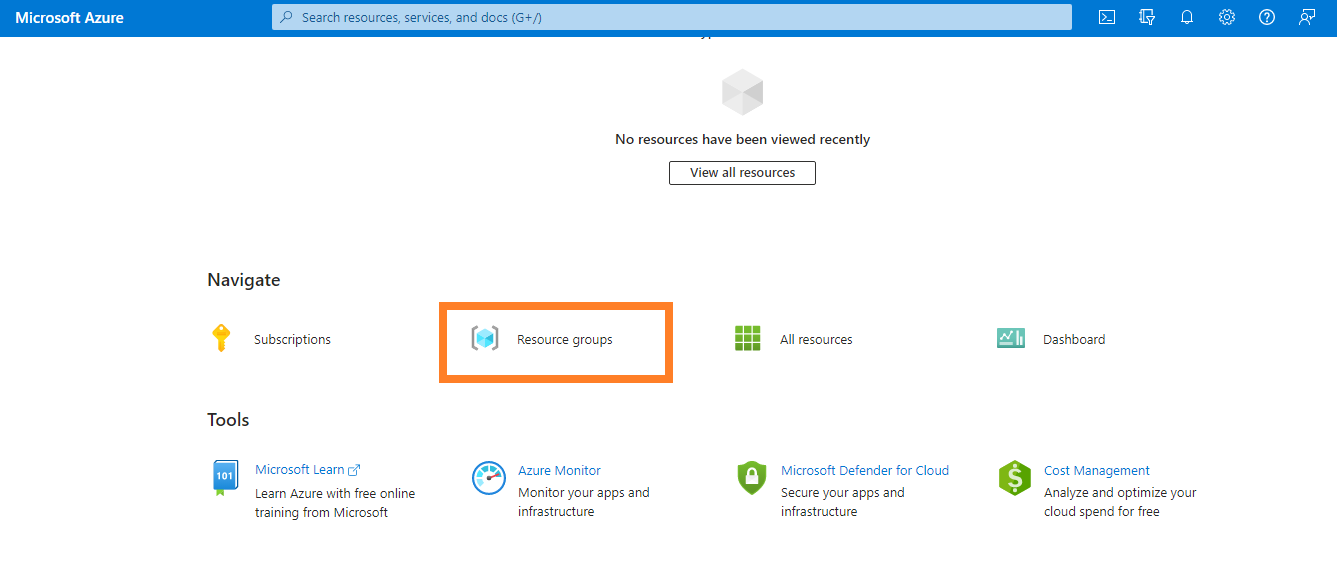Click the Dashboard chart icon

[x=1011, y=338]
